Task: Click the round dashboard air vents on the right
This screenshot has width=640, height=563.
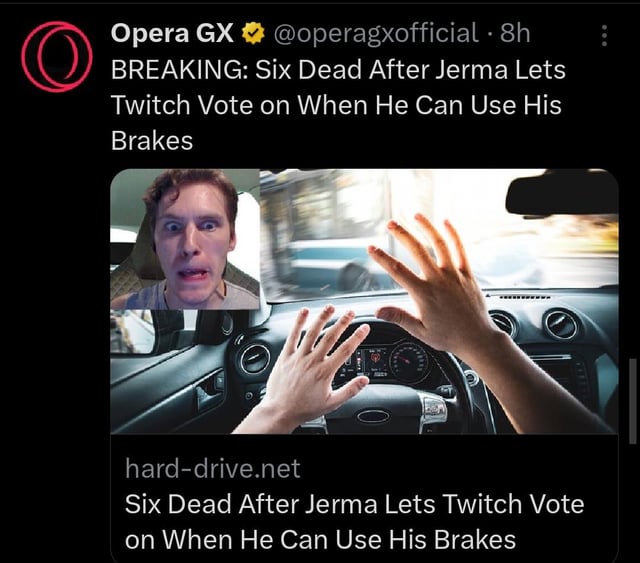Action: pyautogui.click(x=533, y=325)
